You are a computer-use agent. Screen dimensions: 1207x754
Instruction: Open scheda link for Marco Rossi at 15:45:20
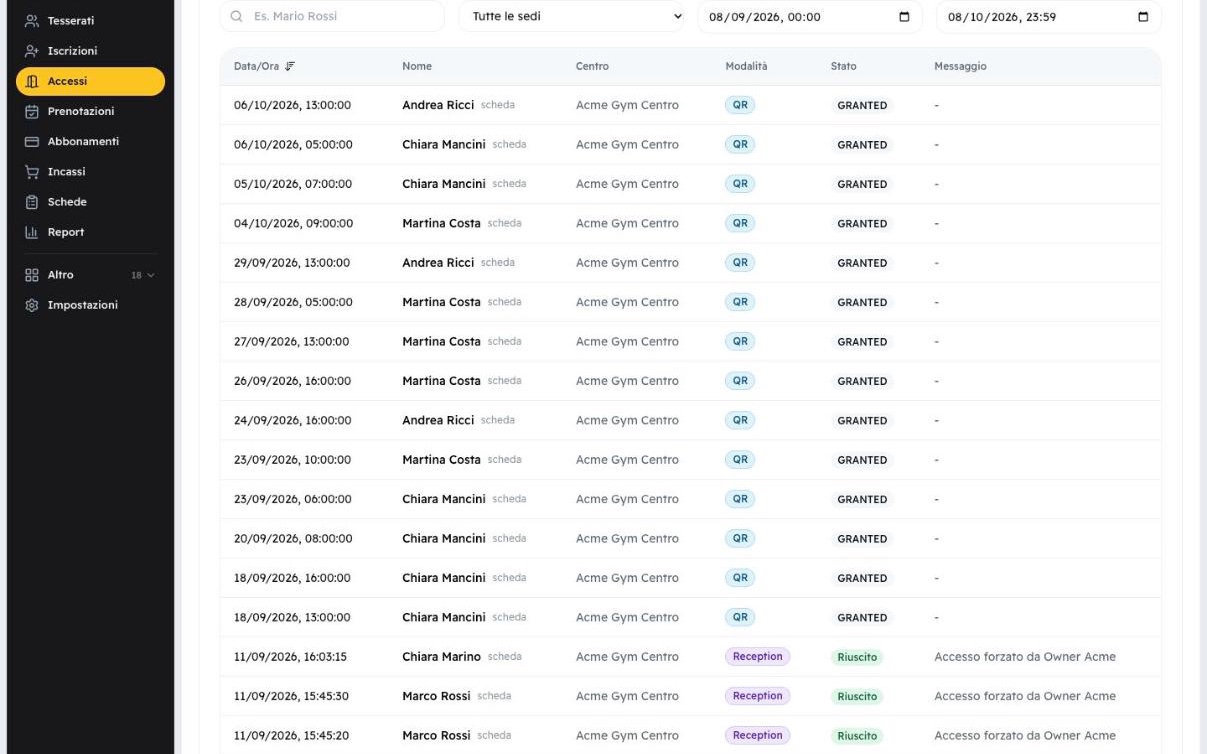click(494, 736)
